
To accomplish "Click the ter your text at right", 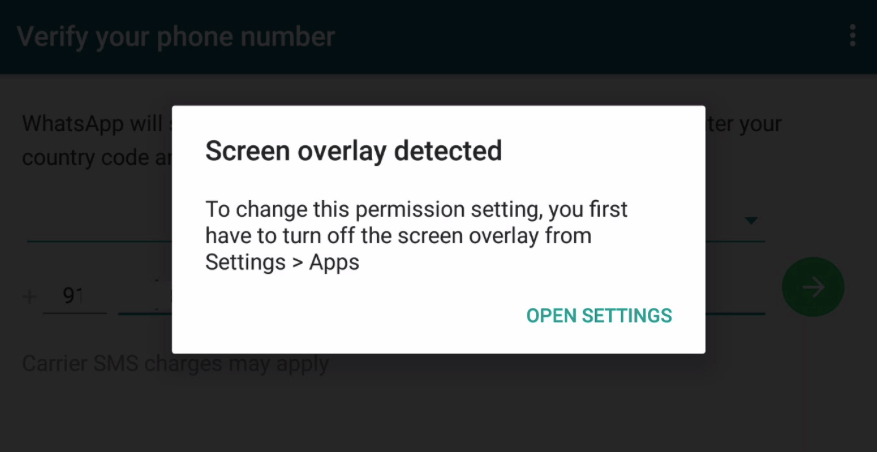I will point(743,123).
